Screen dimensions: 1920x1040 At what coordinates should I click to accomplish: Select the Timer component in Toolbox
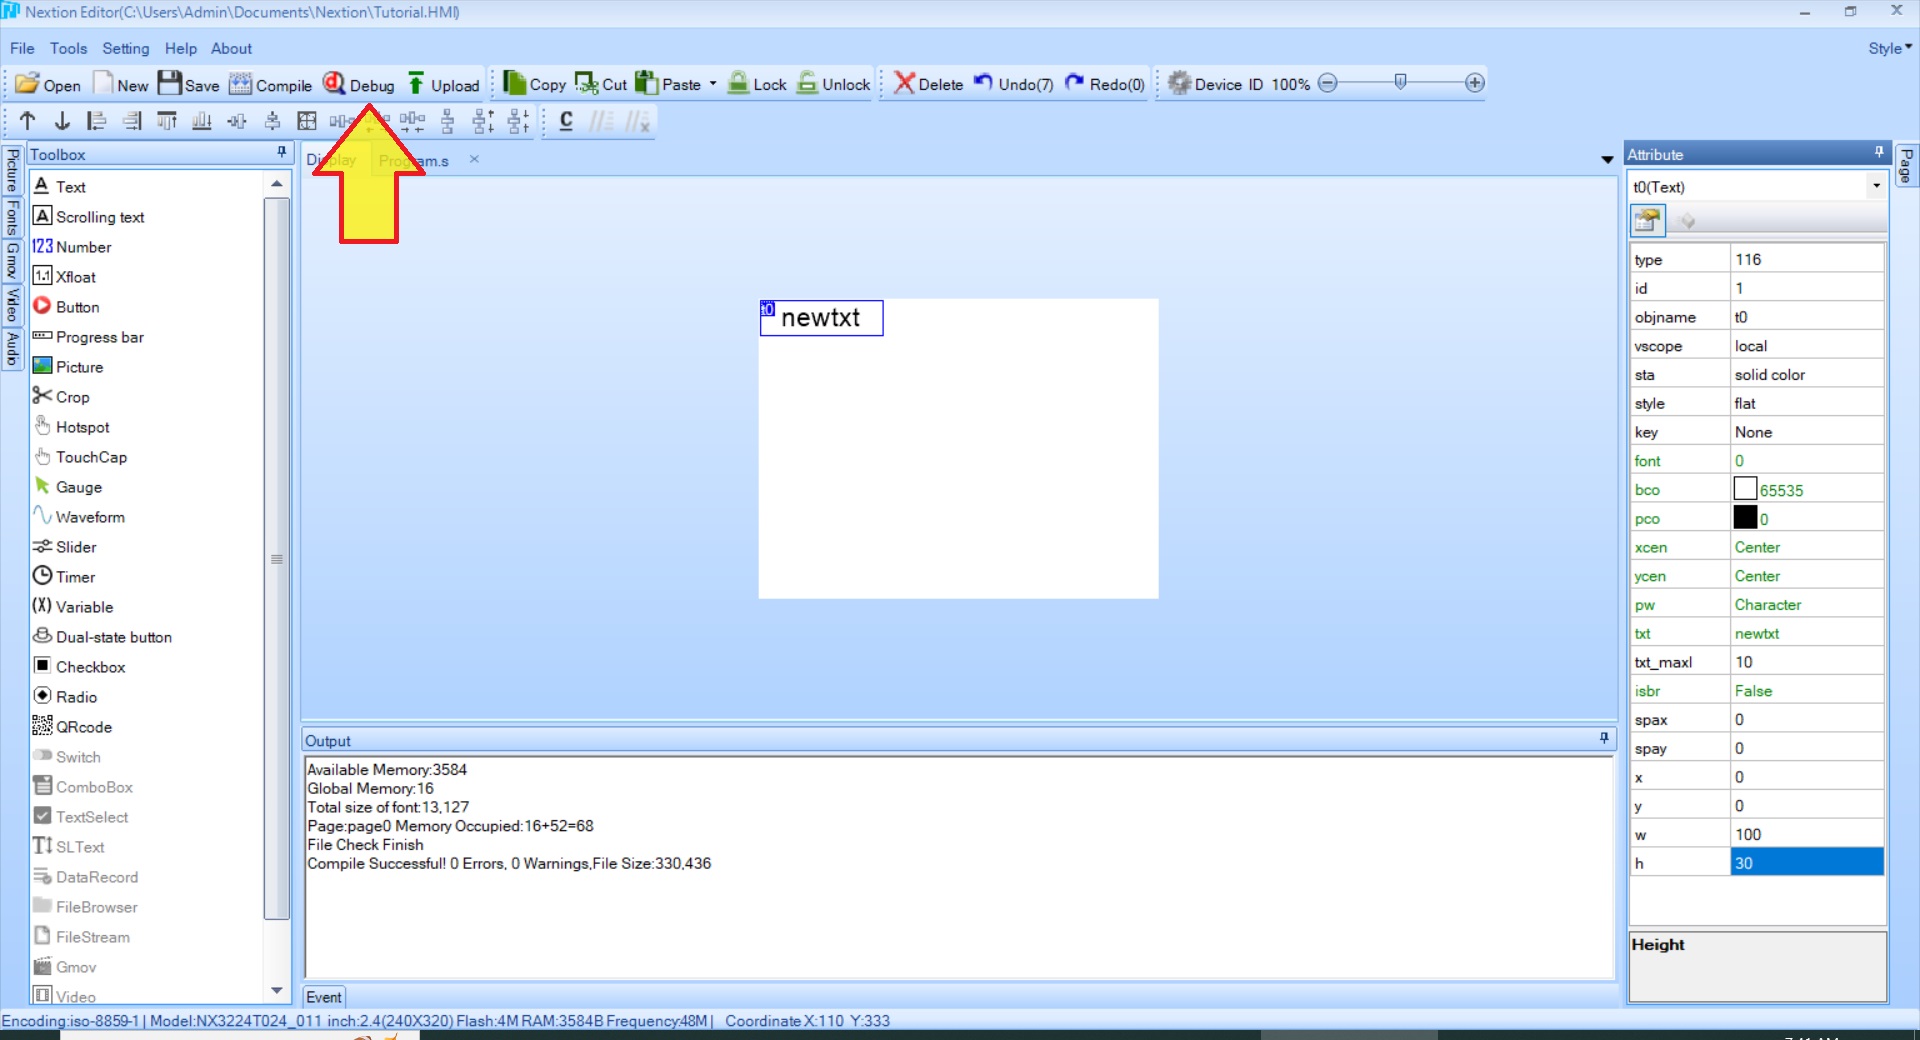(x=75, y=577)
